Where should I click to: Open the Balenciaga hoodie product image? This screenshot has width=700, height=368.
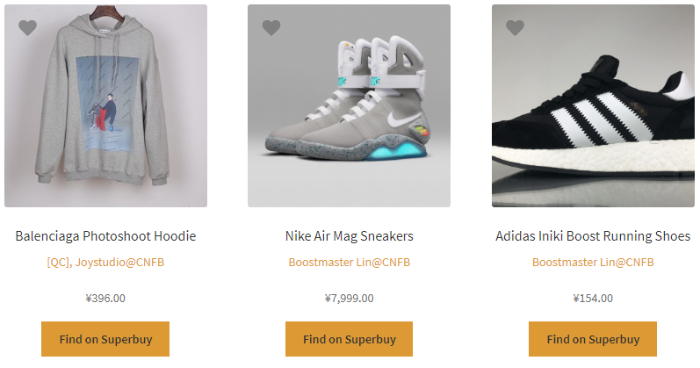[x=106, y=106]
